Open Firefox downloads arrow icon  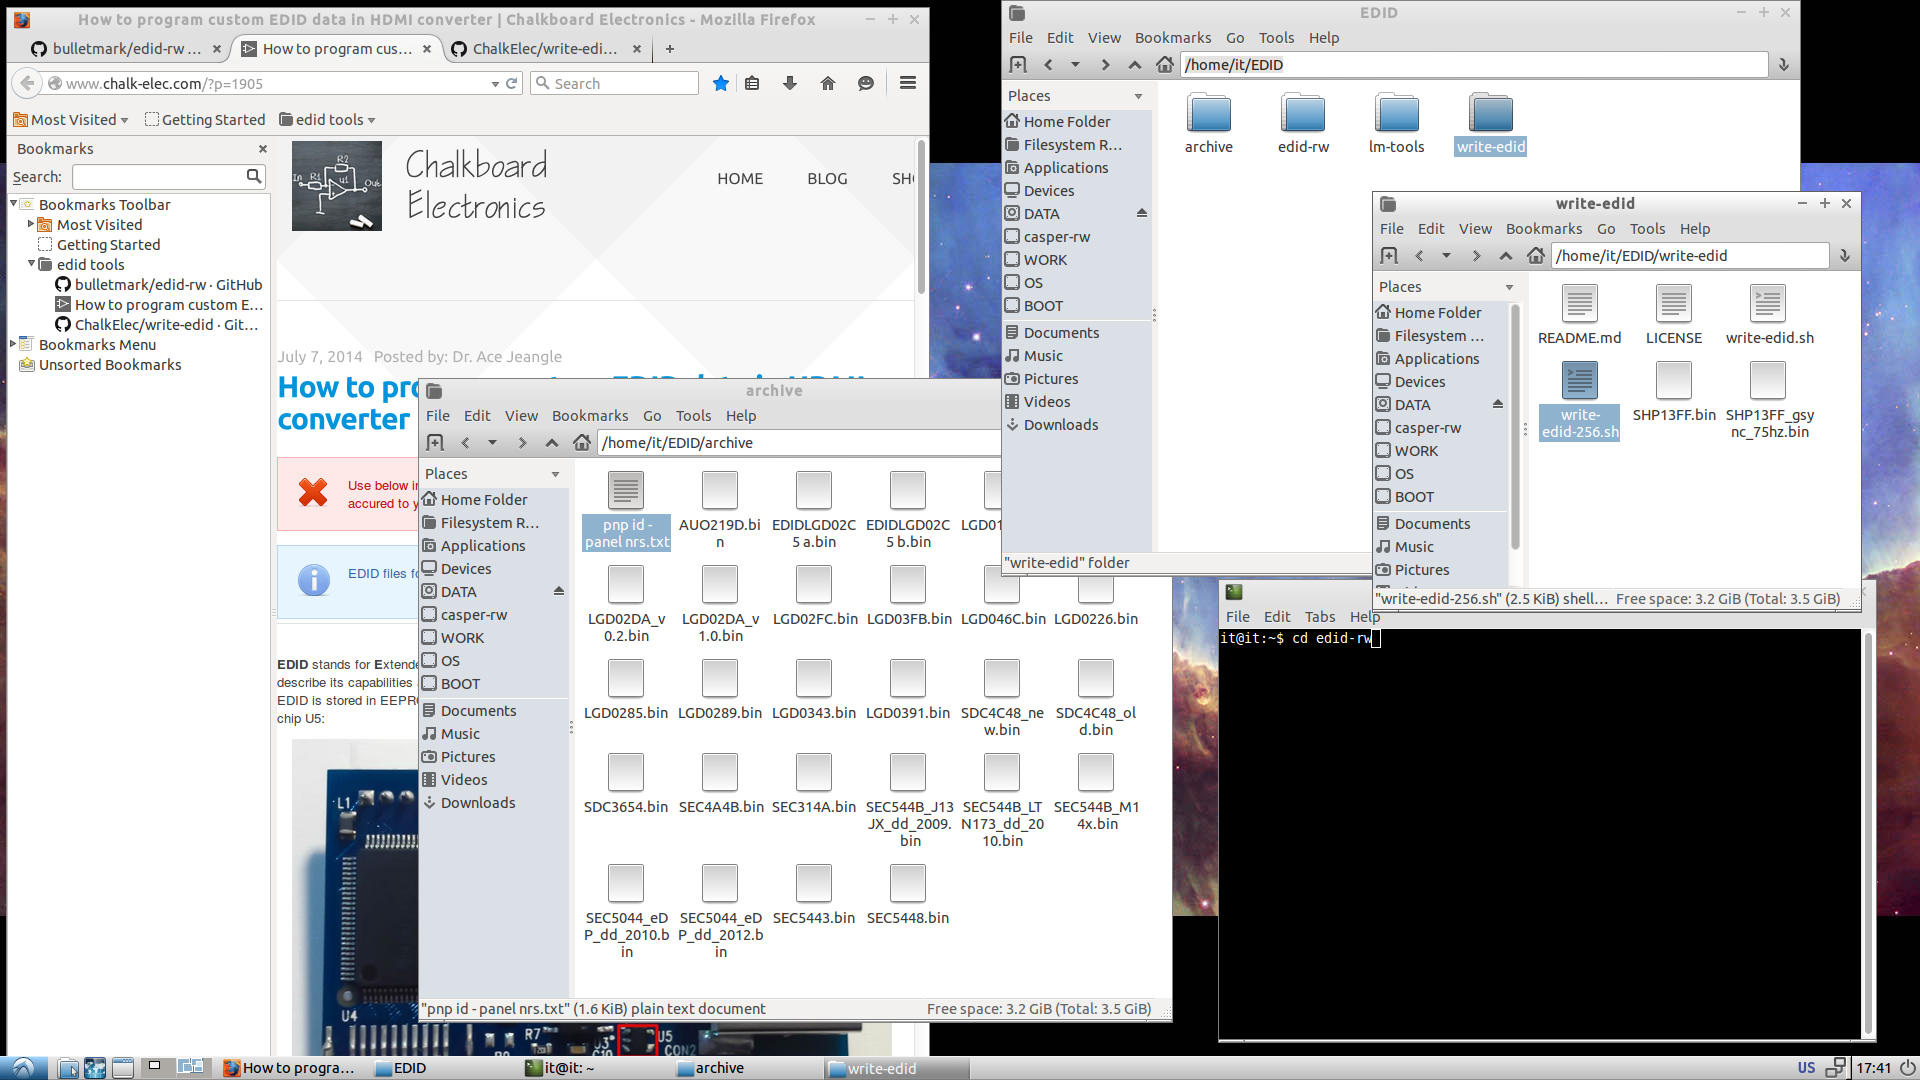pos(790,84)
